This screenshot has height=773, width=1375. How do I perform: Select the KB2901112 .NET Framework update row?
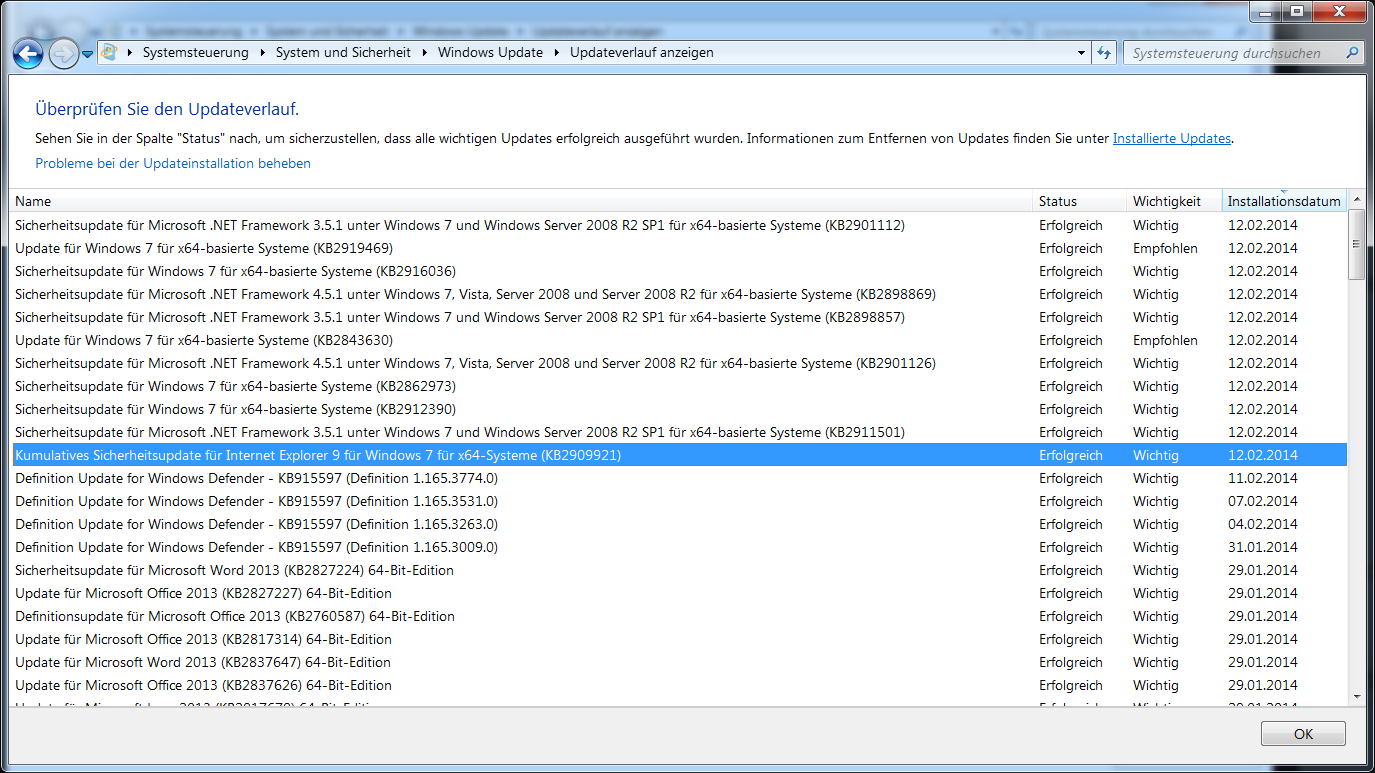coord(679,225)
